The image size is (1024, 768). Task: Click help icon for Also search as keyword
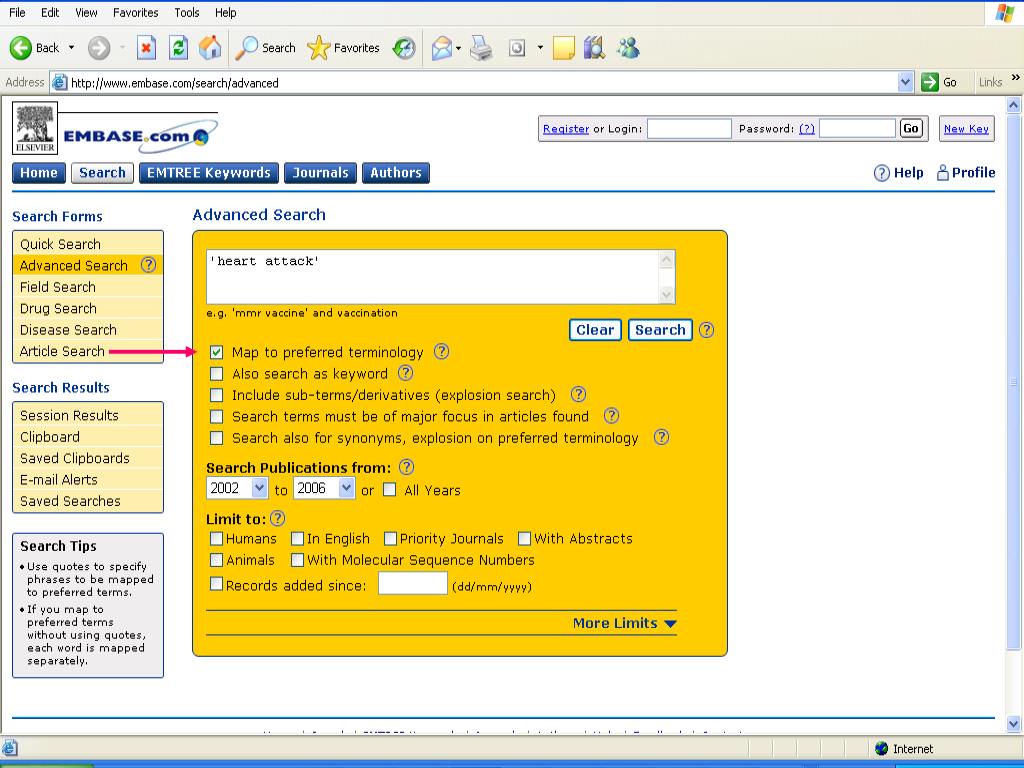click(406, 373)
